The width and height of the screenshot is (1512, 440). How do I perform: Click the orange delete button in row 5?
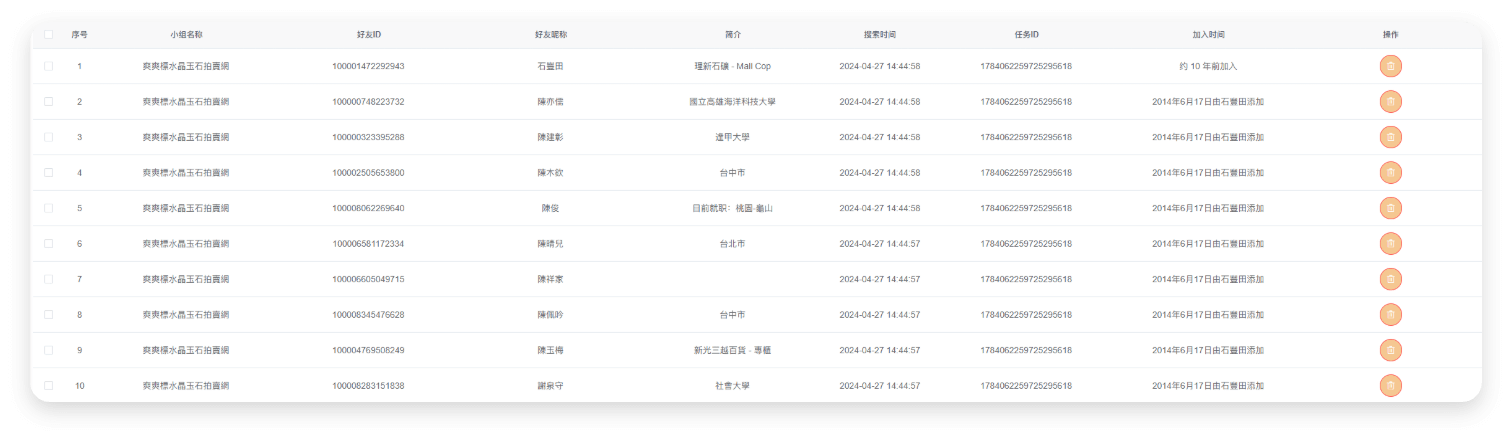[1390, 208]
